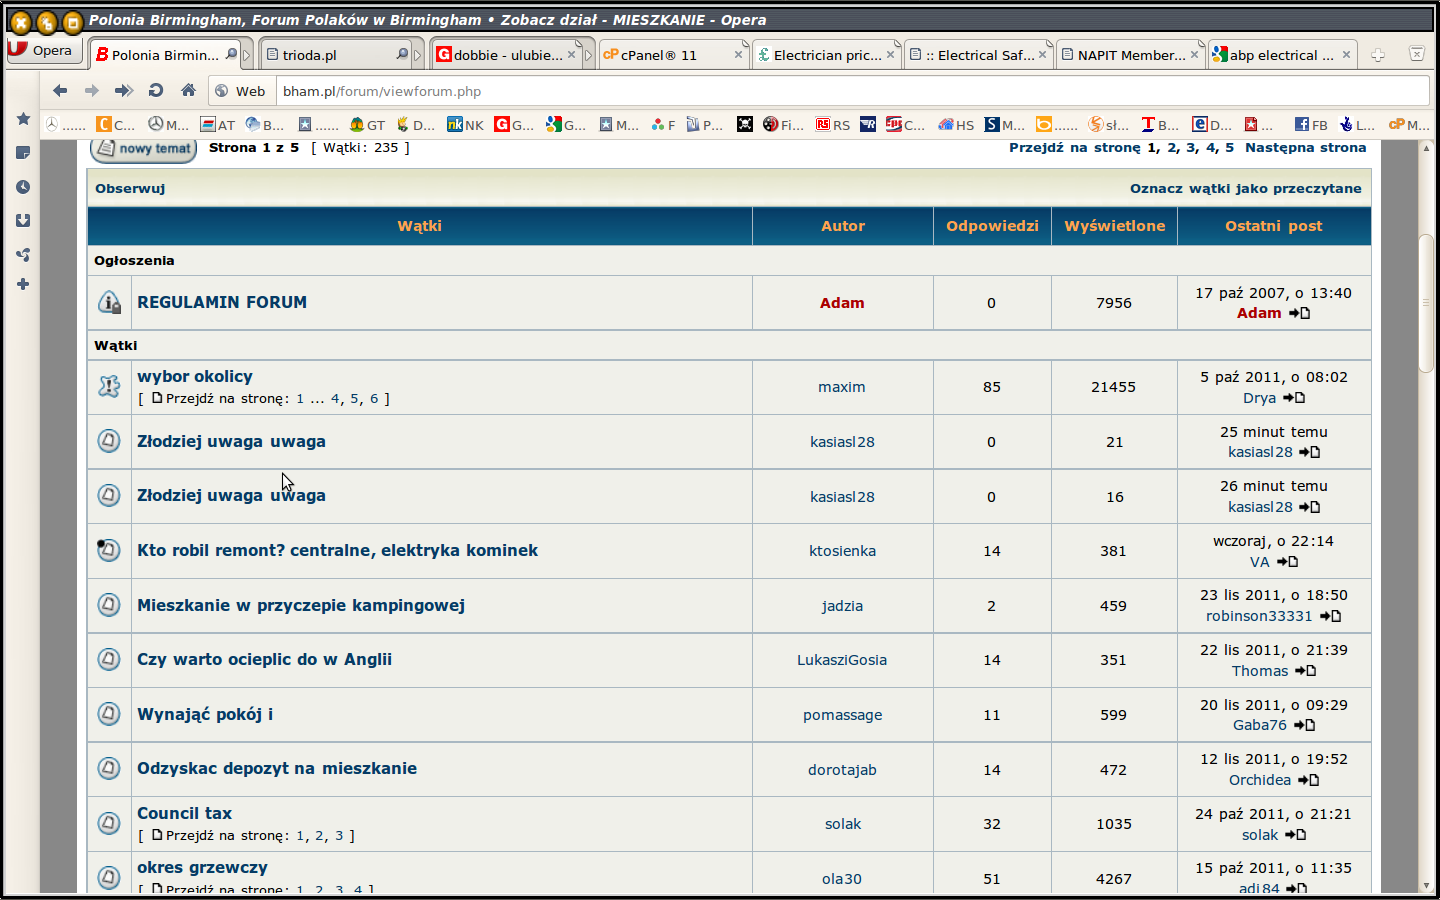Go to the Home page icon
Image resolution: width=1440 pixels, height=900 pixels.
(188, 91)
